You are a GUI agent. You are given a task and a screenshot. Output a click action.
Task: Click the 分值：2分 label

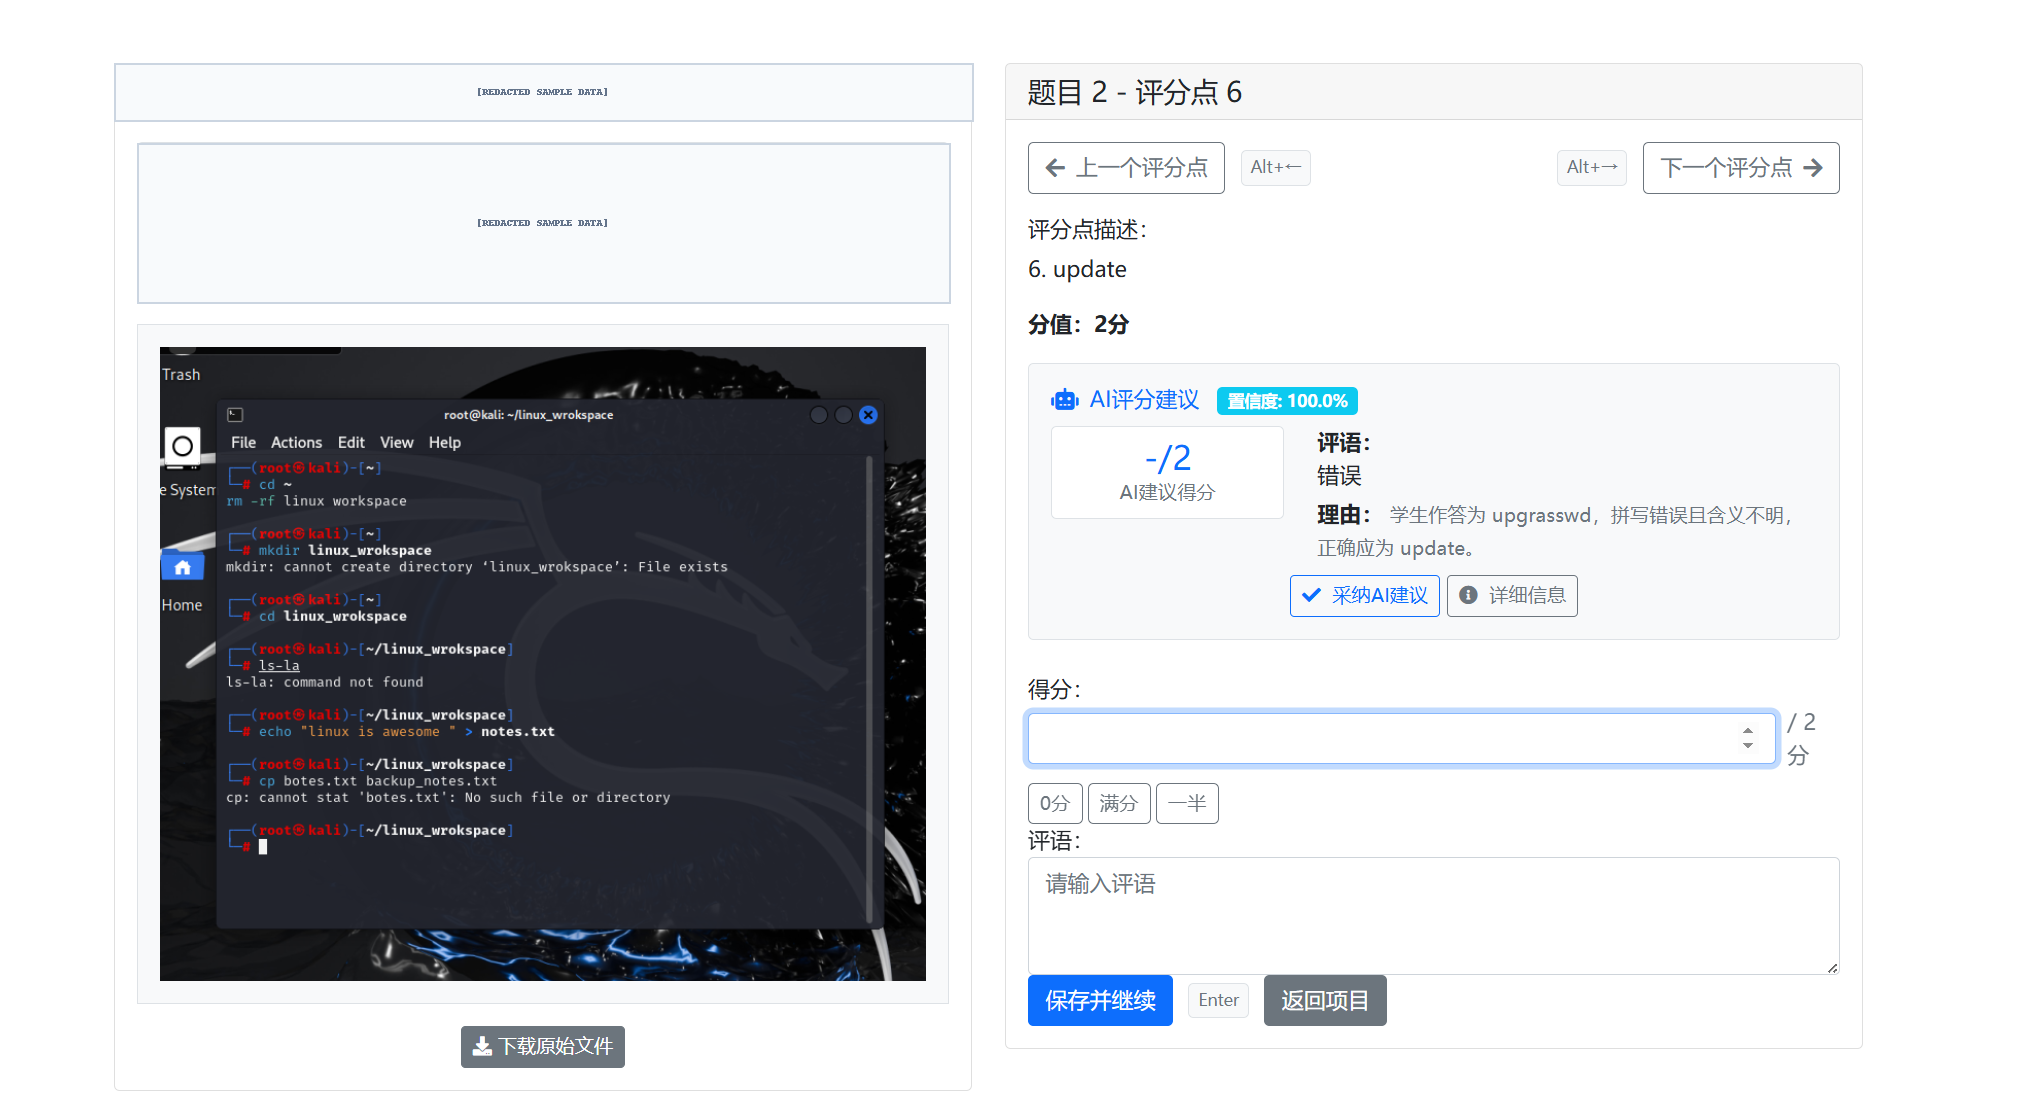pos(1078,325)
